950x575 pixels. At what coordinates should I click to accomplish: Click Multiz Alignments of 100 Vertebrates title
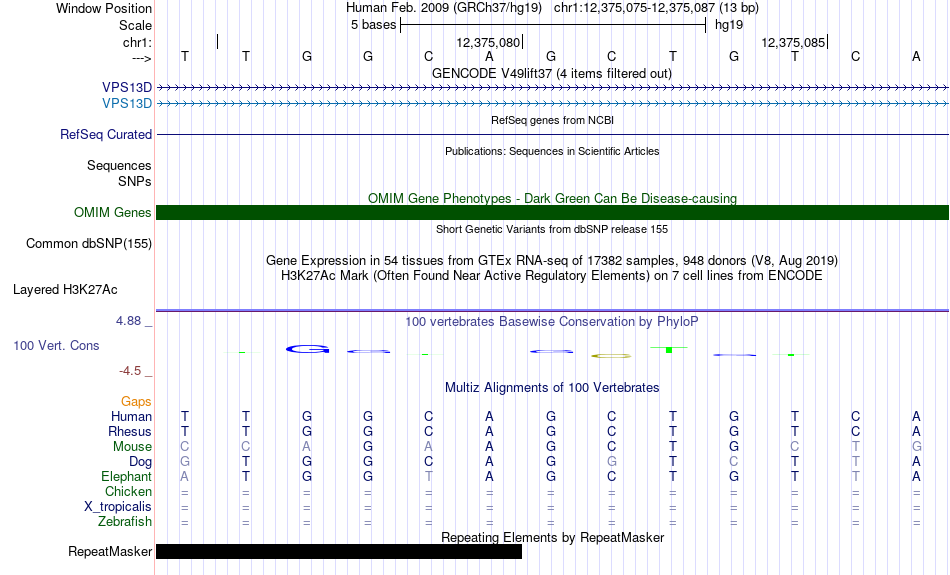552,388
